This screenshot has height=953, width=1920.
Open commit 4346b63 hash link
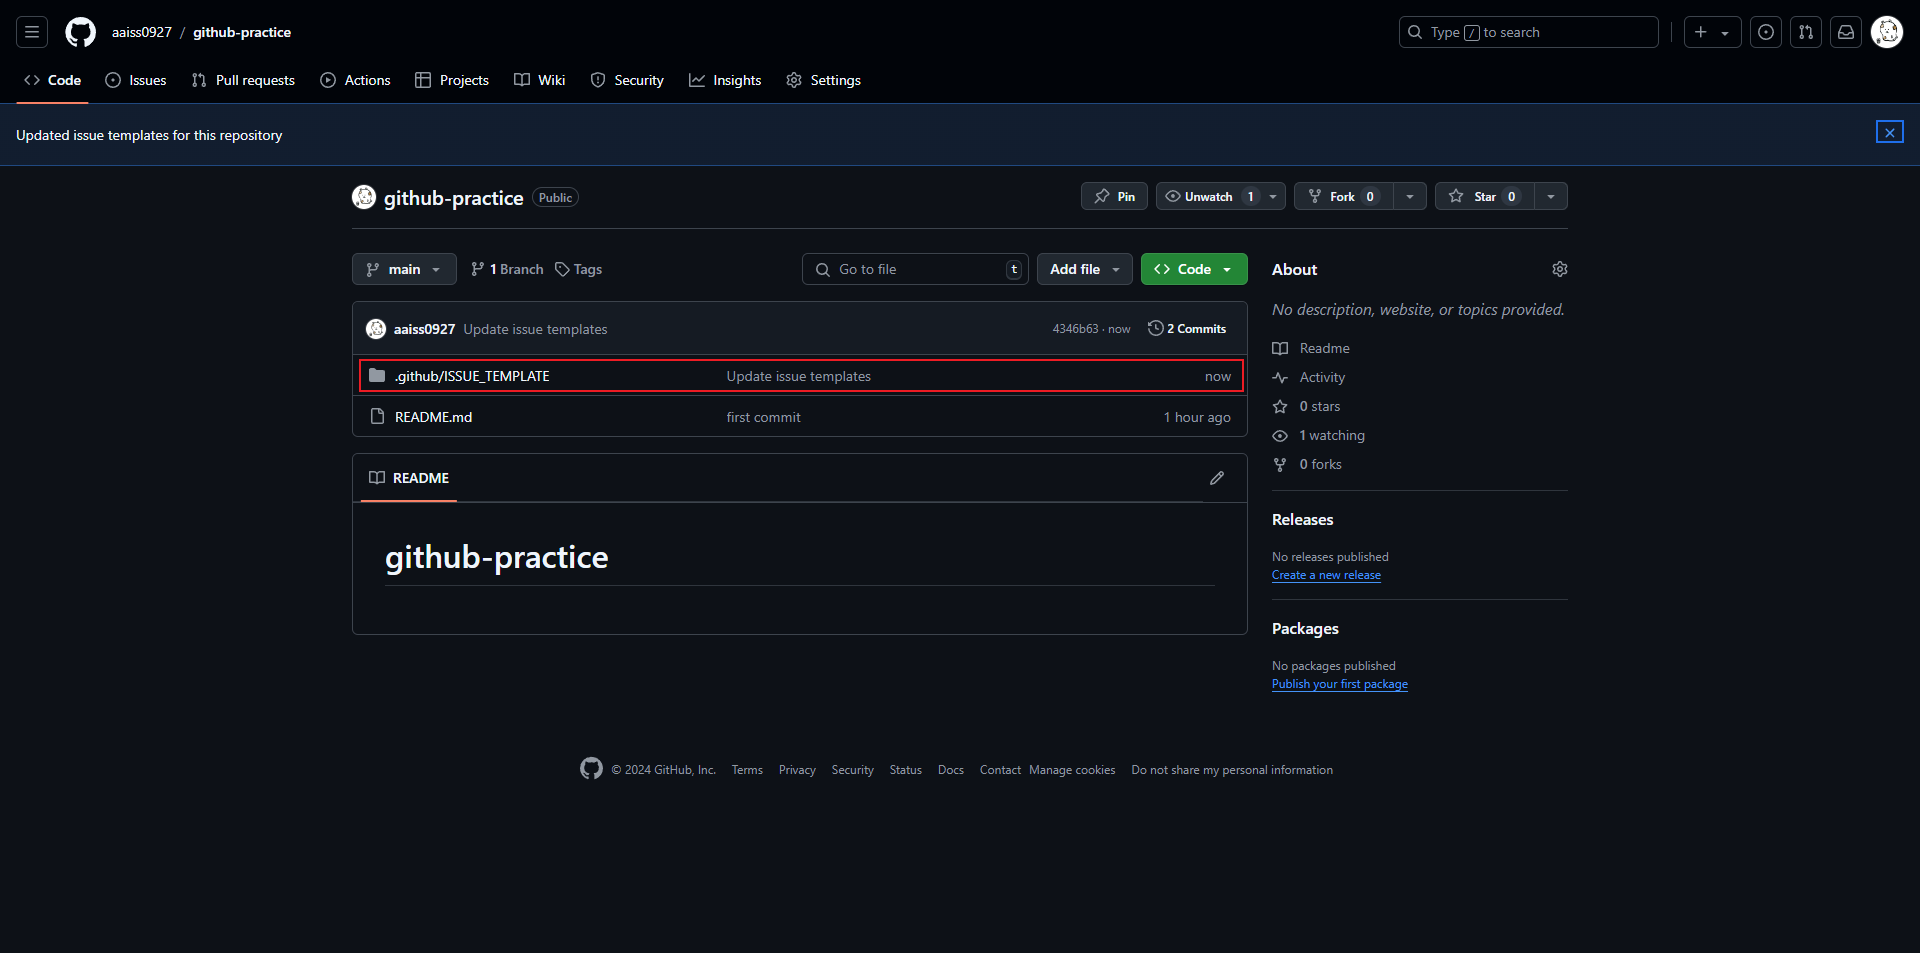click(x=1075, y=329)
